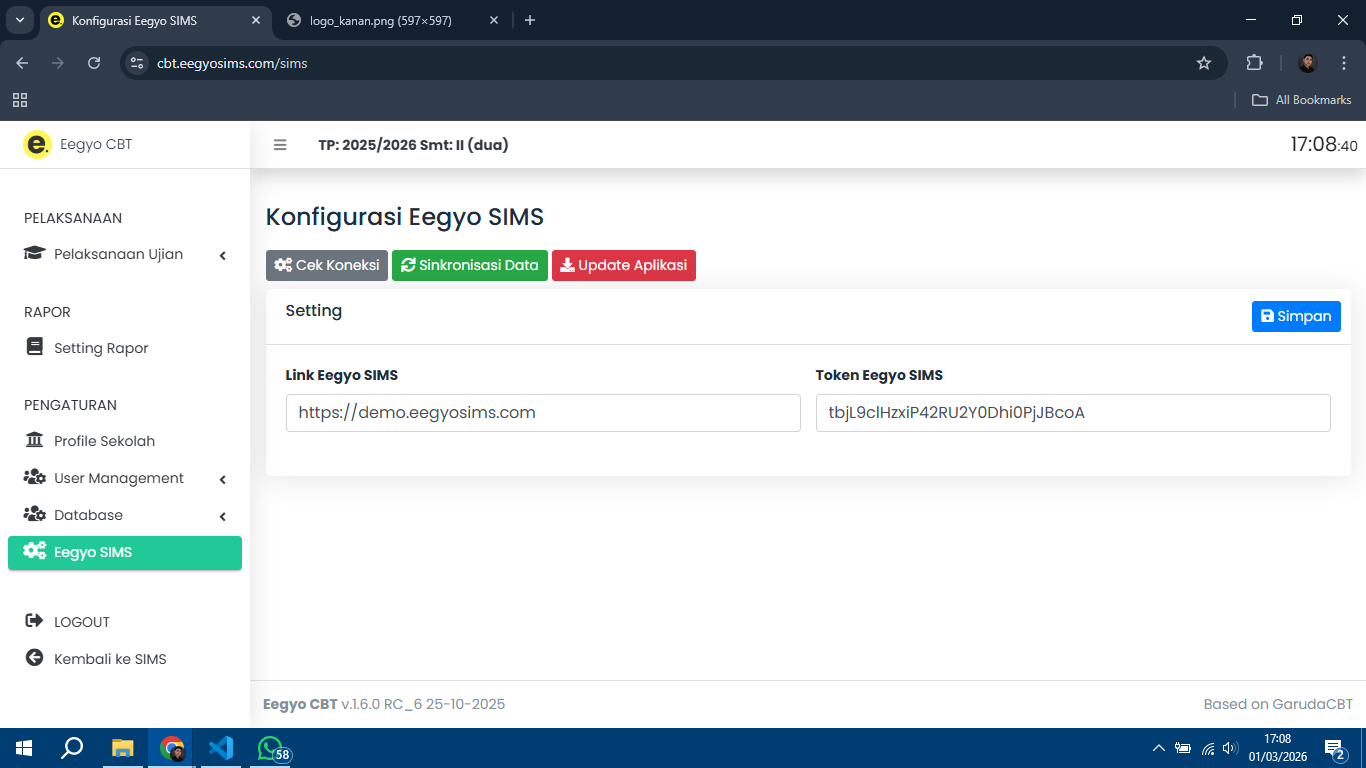Screen dimensions: 1366x768
Task: Click the green Sinkronisasi Data button
Action: pos(469,265)
